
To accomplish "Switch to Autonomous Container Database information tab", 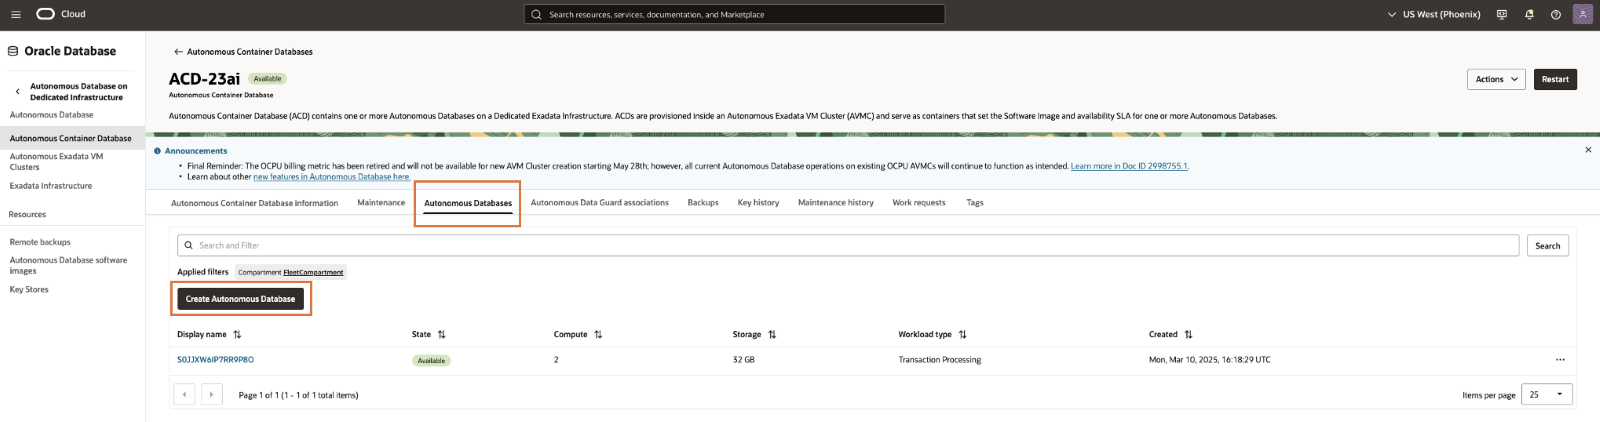I will coord(255,203).
